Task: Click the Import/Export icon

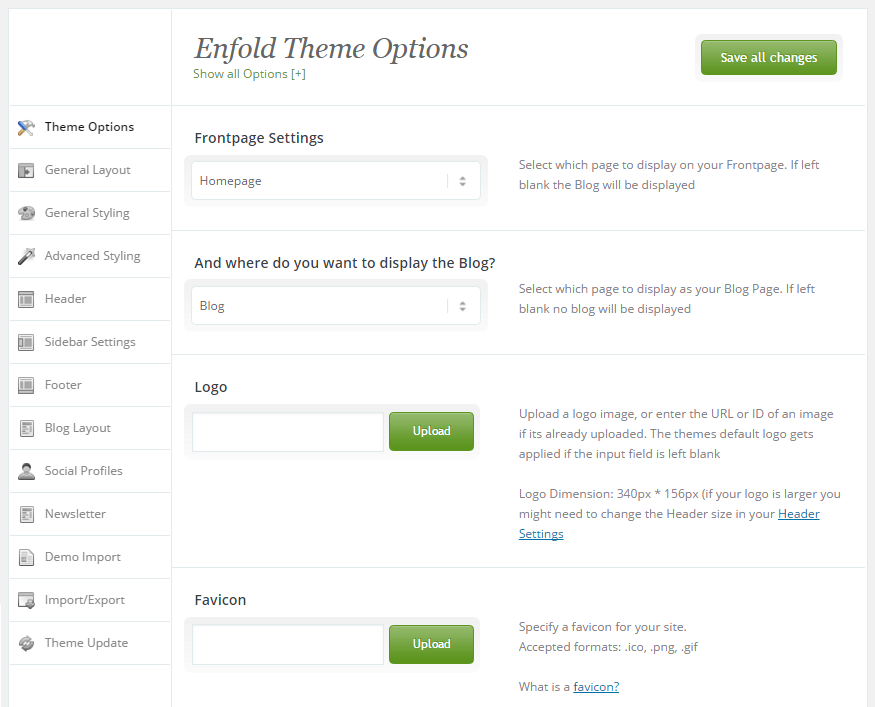Action: click(26, 600)
